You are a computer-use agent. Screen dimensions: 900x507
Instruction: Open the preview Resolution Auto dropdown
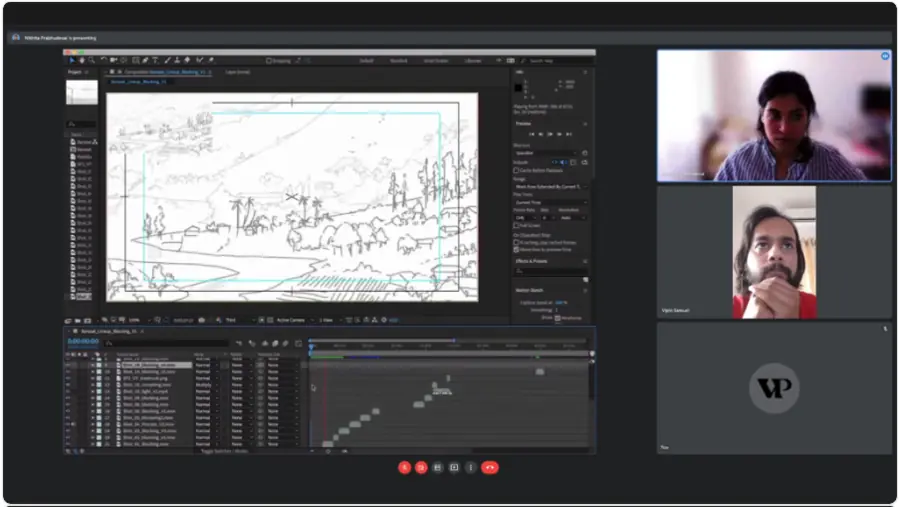pyautogui.click(x=572, y=218)
